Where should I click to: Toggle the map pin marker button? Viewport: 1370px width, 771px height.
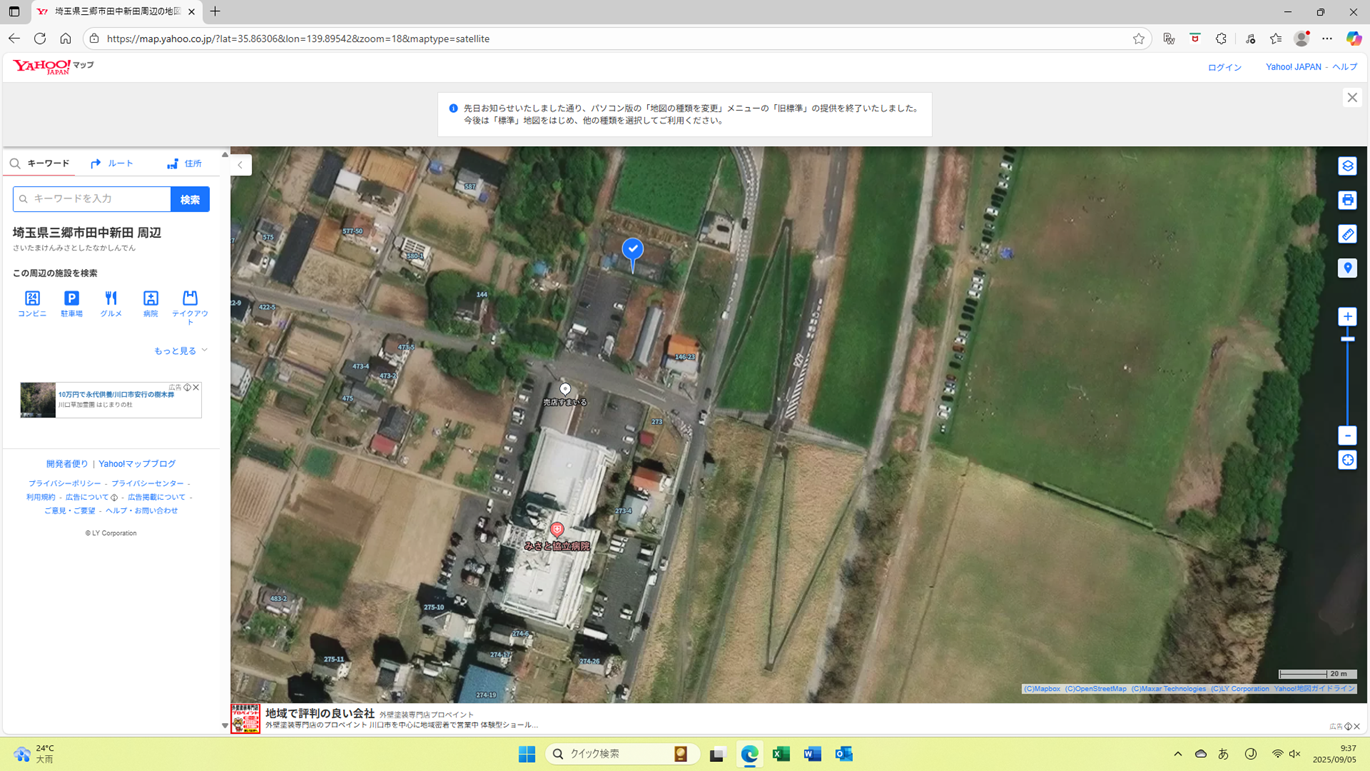[1347, 268]
